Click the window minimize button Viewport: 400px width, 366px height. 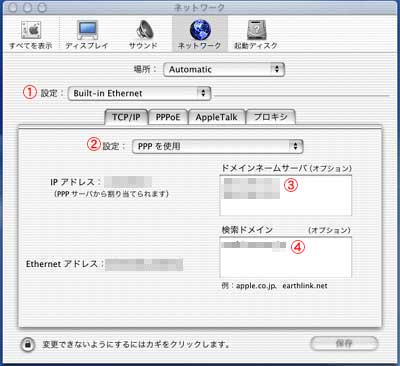pyautogui.click(x=27, y=8)
